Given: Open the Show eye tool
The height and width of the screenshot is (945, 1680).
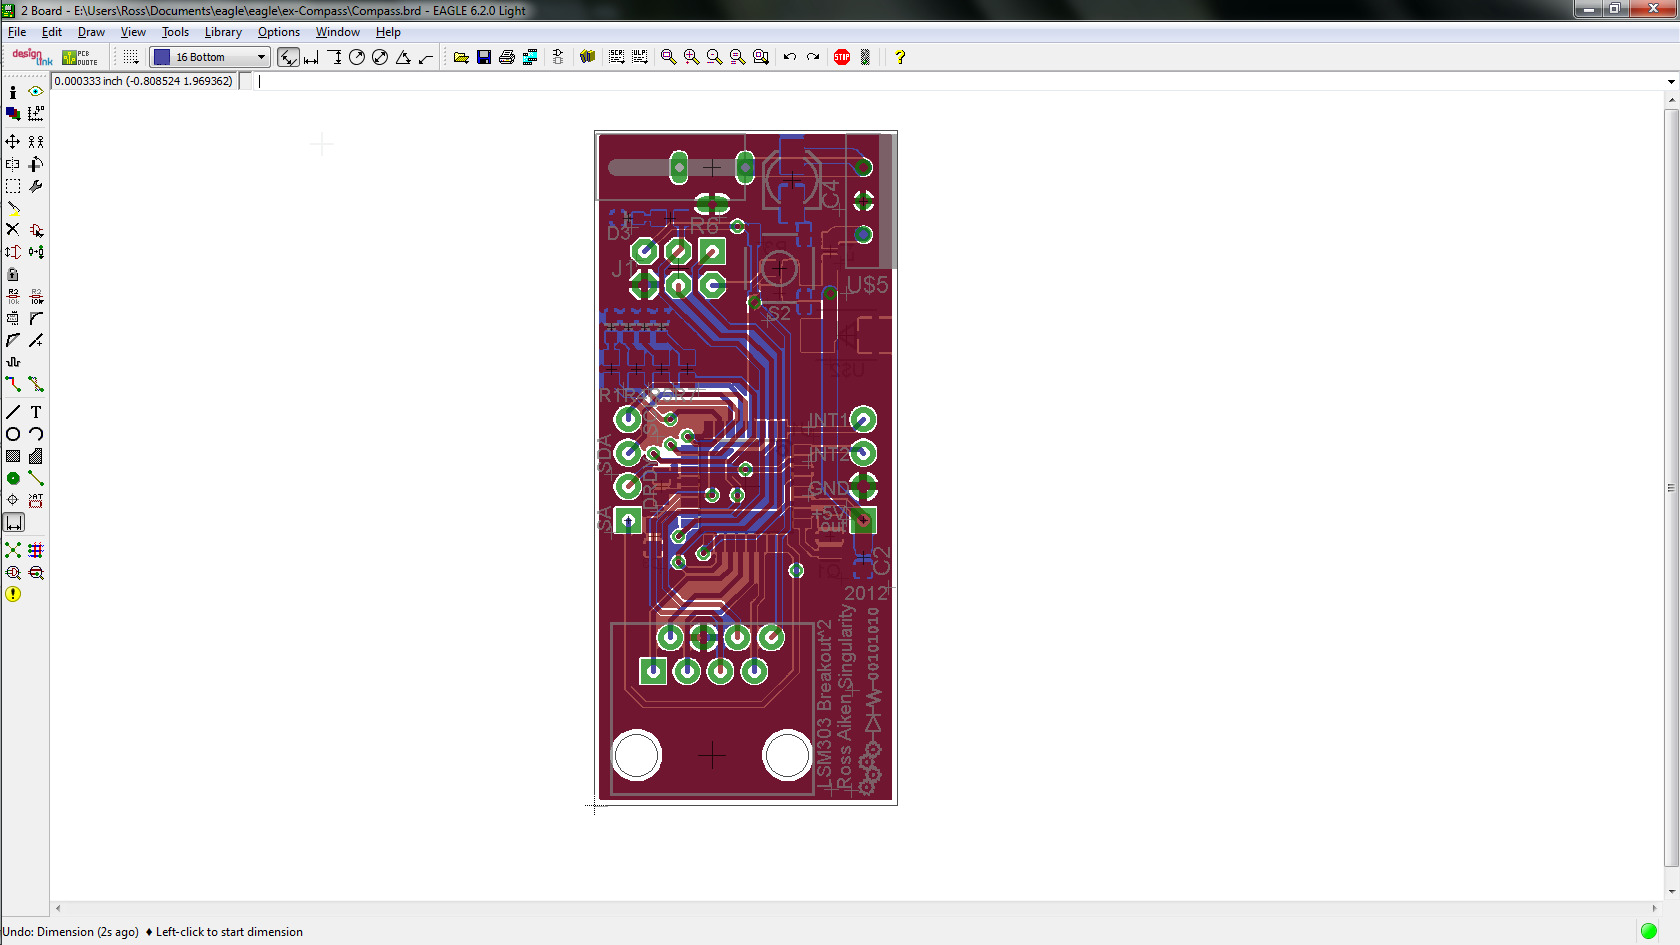Looking at the screenshot, I should pyautogui.click(x=36, y=92).
